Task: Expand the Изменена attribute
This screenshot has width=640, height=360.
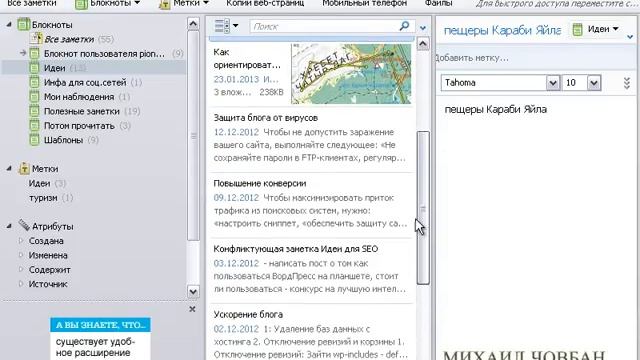Action: pos(21,256)
